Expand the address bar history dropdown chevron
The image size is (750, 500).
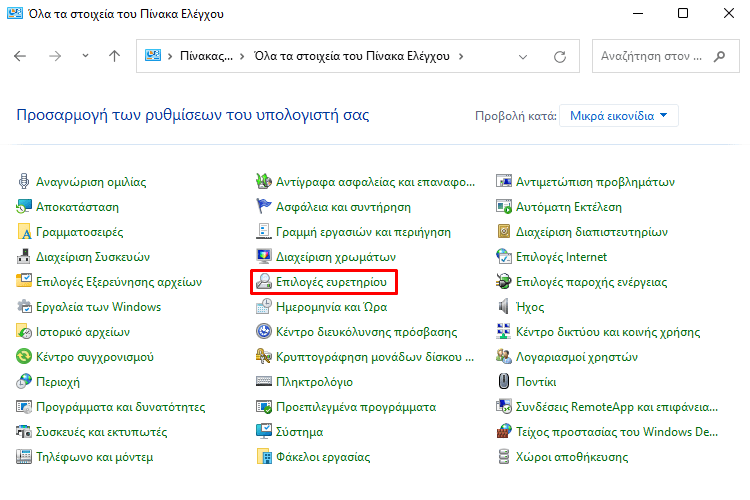tap(523, 56)
